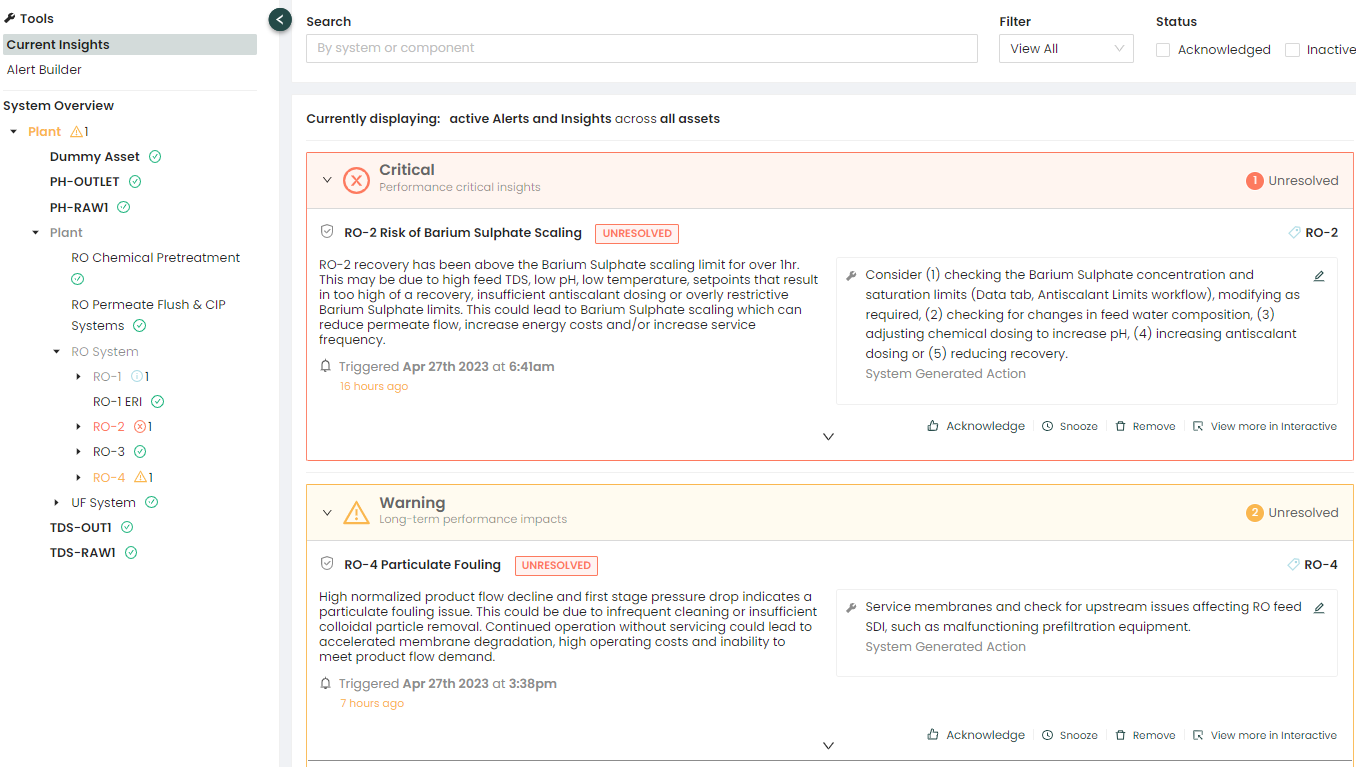Collapse the sidebar with the arrow button

pyautogui.click(x=280, y=19)
